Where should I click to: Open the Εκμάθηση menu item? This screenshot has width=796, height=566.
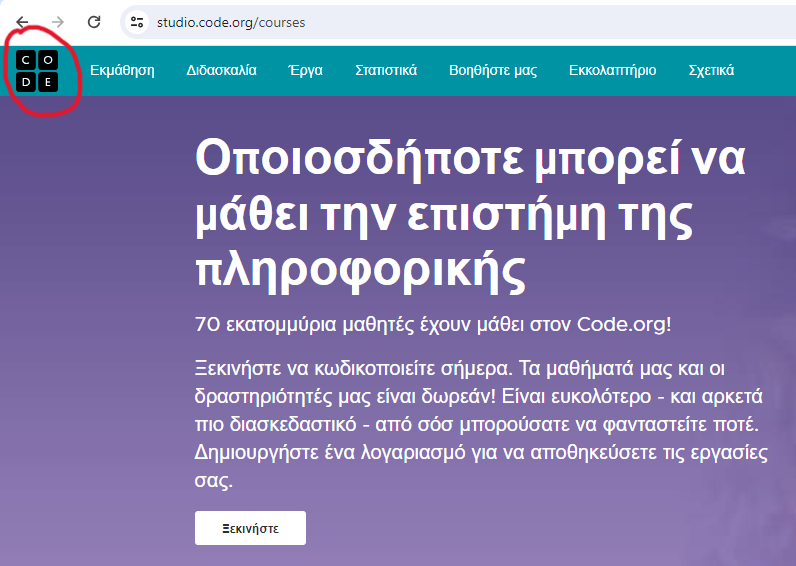point(122,71)
